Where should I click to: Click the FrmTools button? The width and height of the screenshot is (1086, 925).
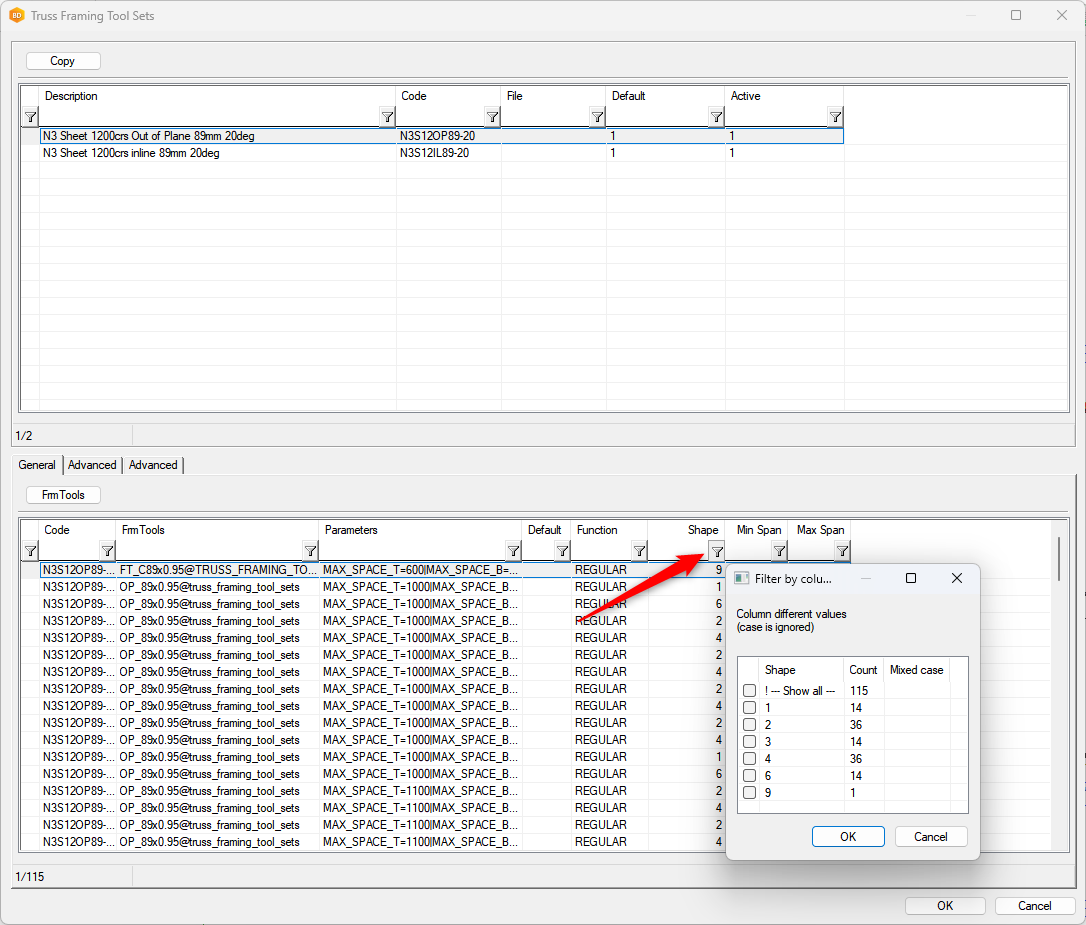point(63,495)
